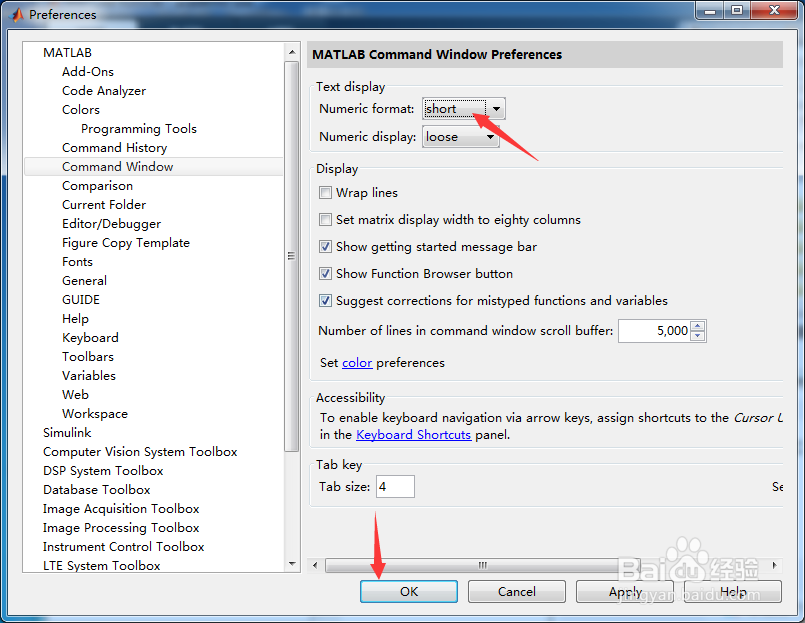The width and height of the screenshot is (805, 623).
Task: Select Command Window in the tree
Action: point(154,167)
